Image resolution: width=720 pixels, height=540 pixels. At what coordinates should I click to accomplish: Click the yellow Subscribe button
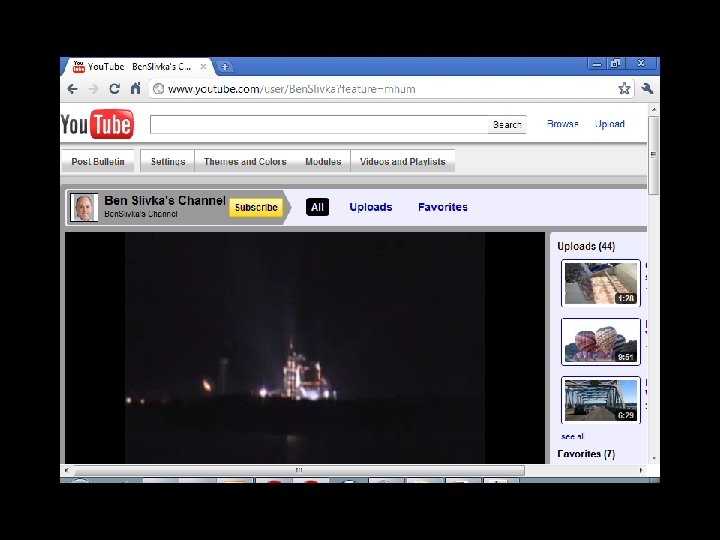pos(256,208)
